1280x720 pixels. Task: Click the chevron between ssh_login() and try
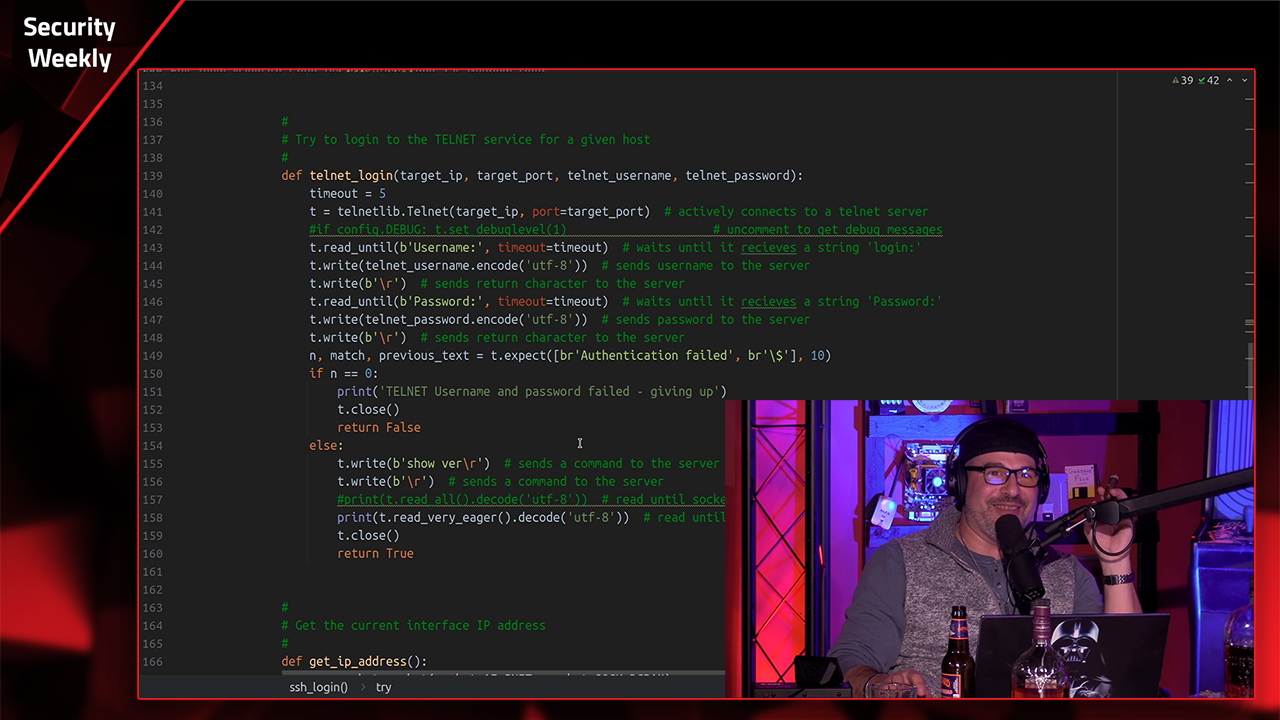pyautogui.click(x=362, y=687)
